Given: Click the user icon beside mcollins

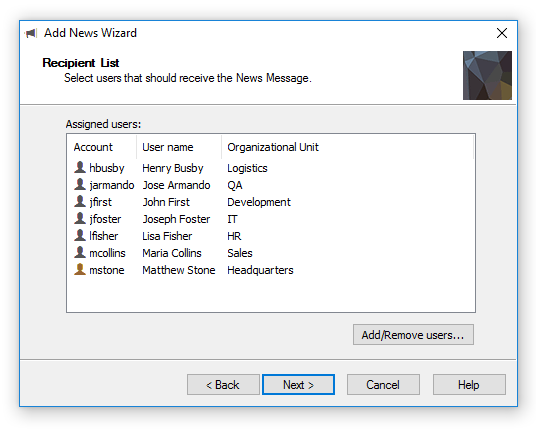Looking at the screenshot, I should 80,253.
